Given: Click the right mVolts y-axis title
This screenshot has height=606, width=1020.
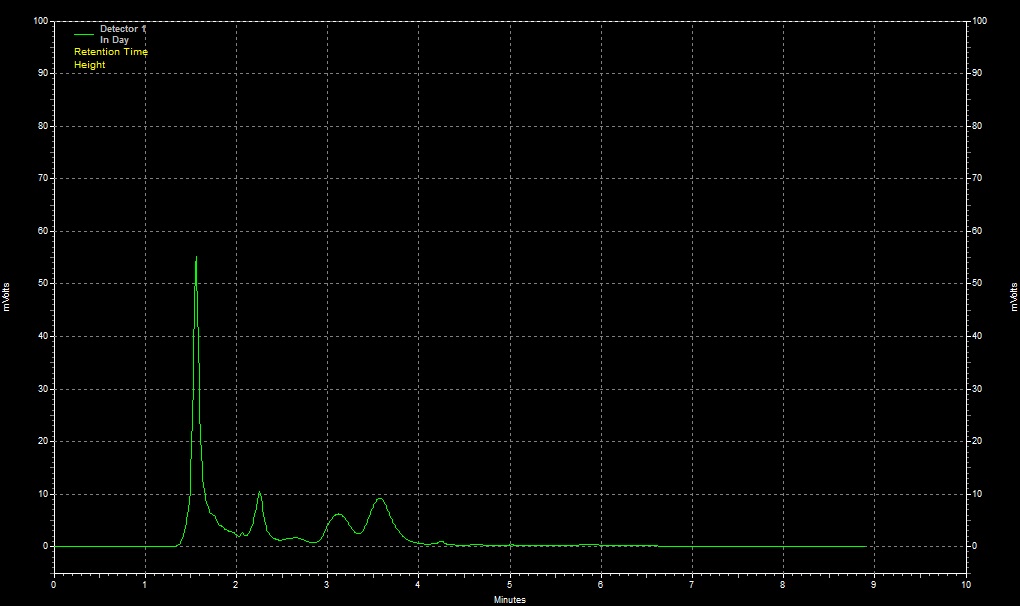Looking at the screenshot, I should click(x=1012, y=297).
